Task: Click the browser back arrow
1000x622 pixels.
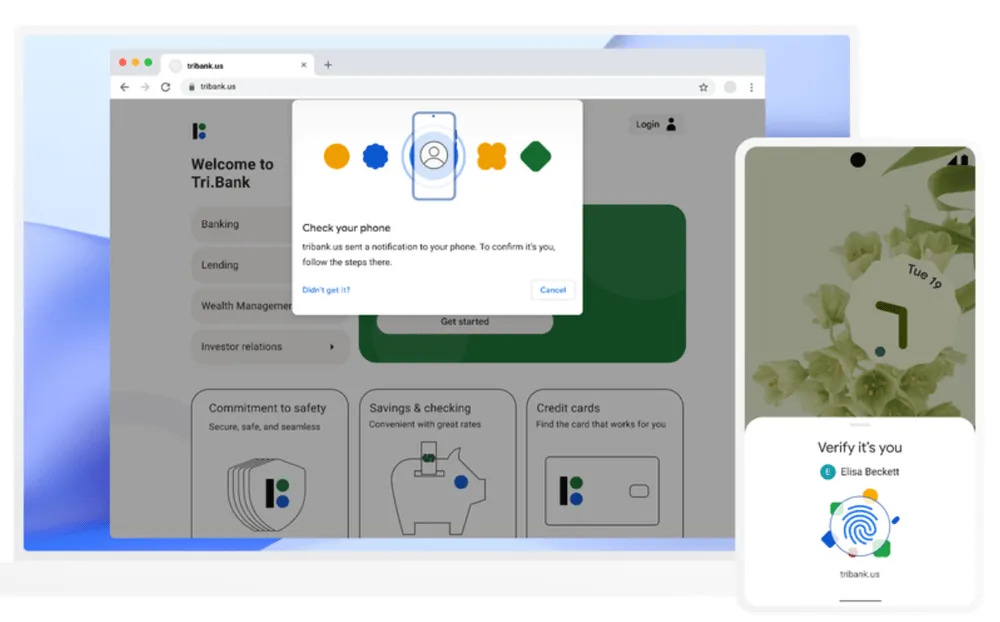Action: [123, 87]
